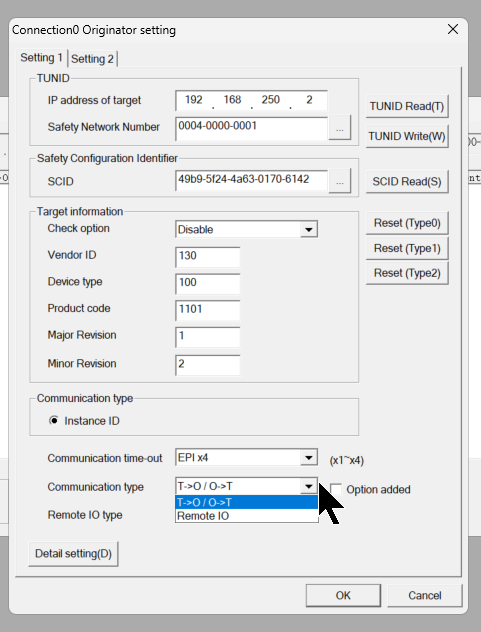Screen dimensions: 481x632
Task: Click the Vendor ID field
Action: (208, 257)
